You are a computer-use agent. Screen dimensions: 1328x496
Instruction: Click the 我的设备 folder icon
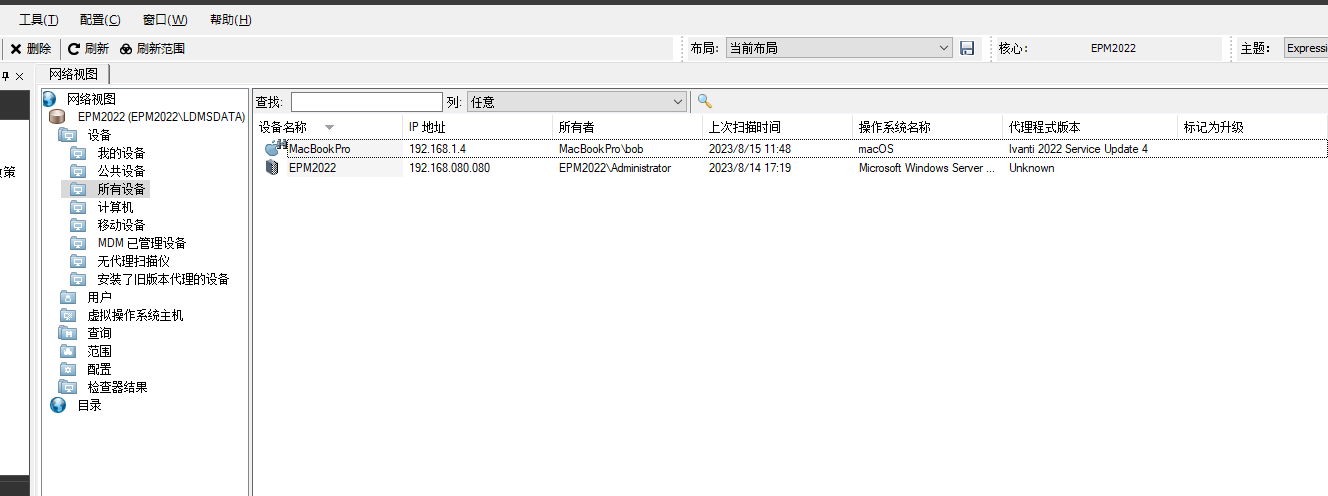(78, 153)
